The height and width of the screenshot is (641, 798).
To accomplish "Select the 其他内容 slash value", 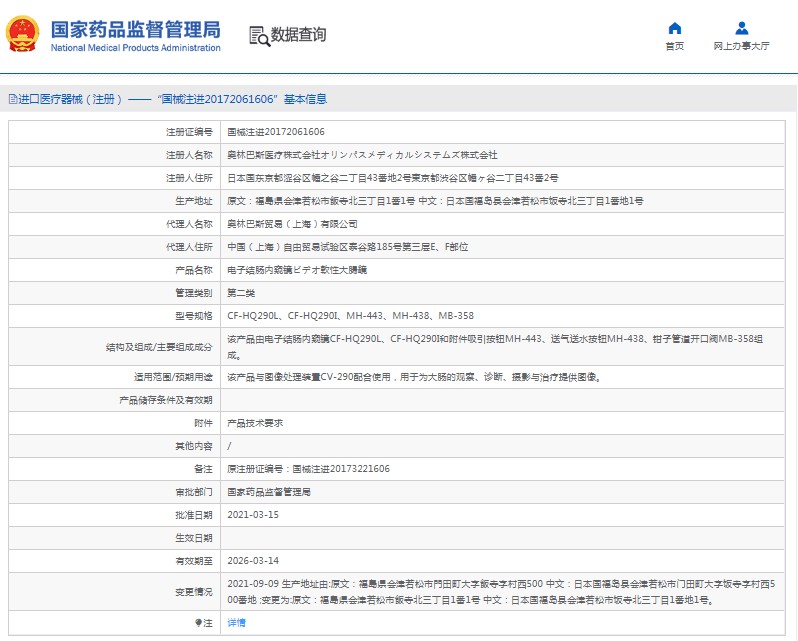I will 230,446.
